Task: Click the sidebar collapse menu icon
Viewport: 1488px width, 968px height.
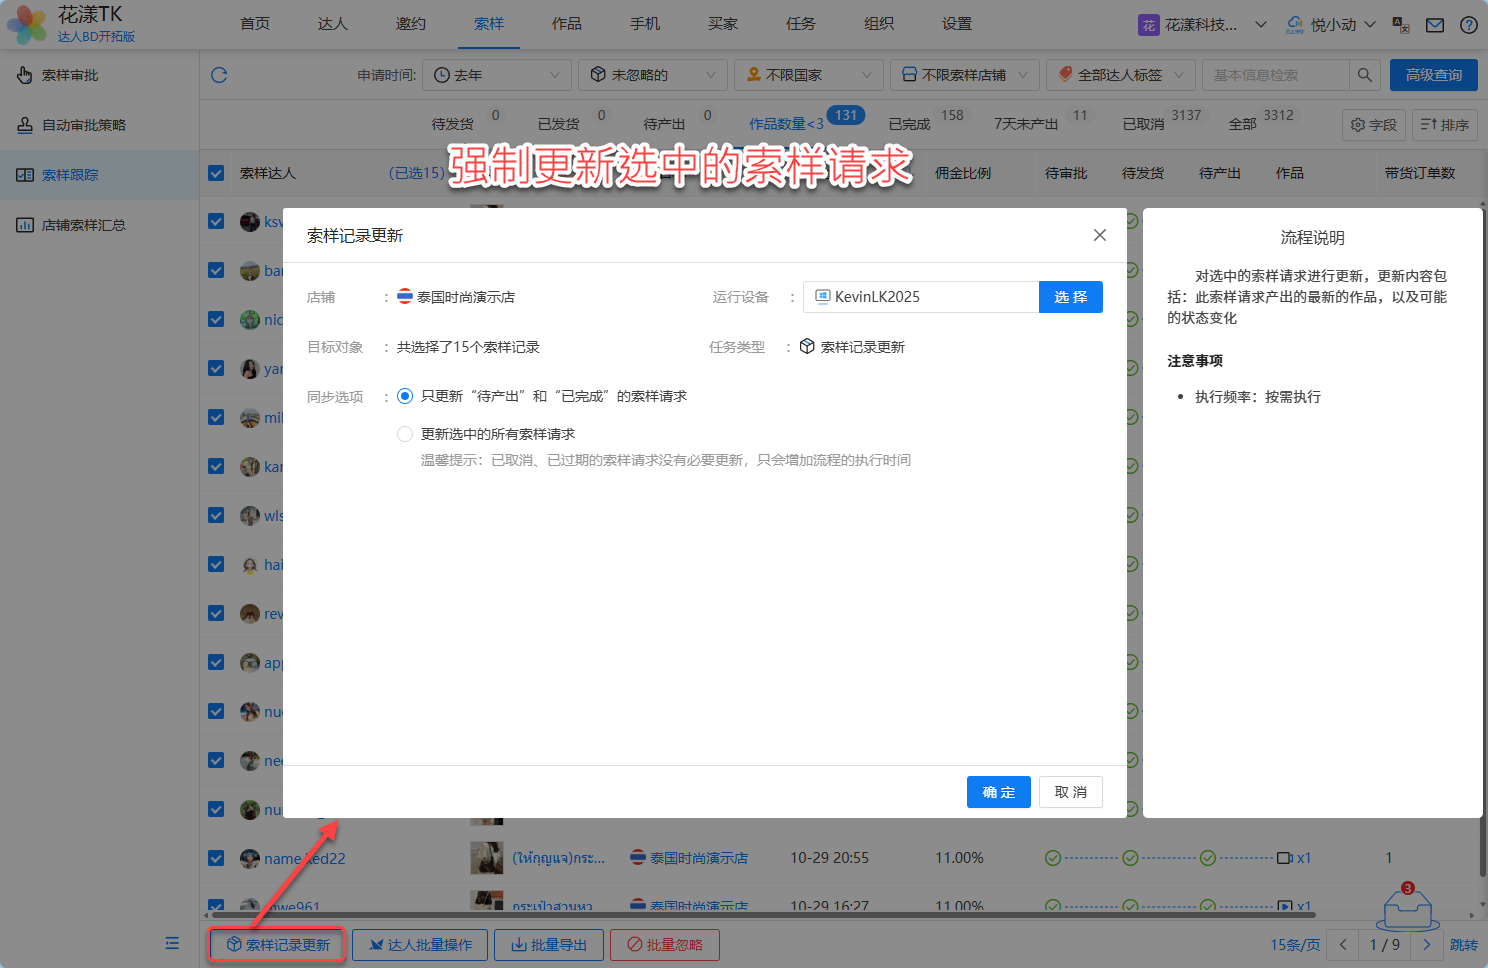Action: coord(172,943)
